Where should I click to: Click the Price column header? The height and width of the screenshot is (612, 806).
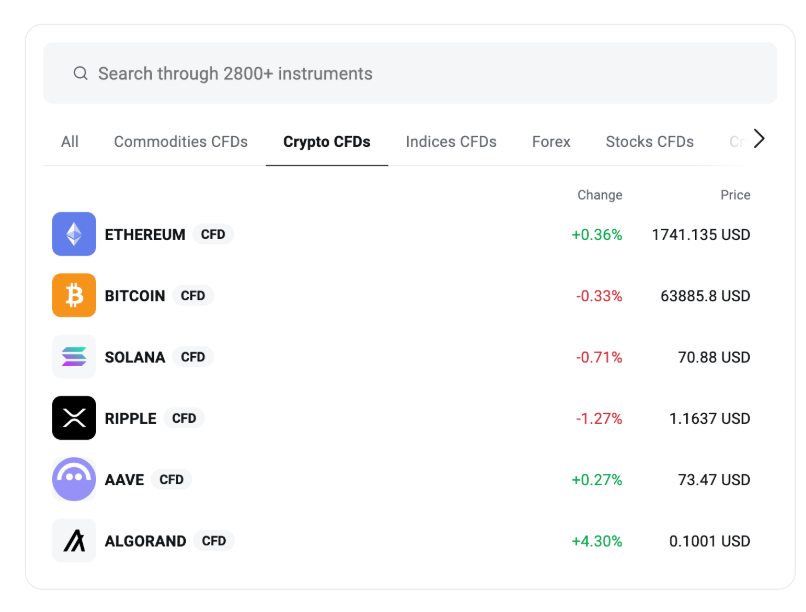(x=735, y=195)
